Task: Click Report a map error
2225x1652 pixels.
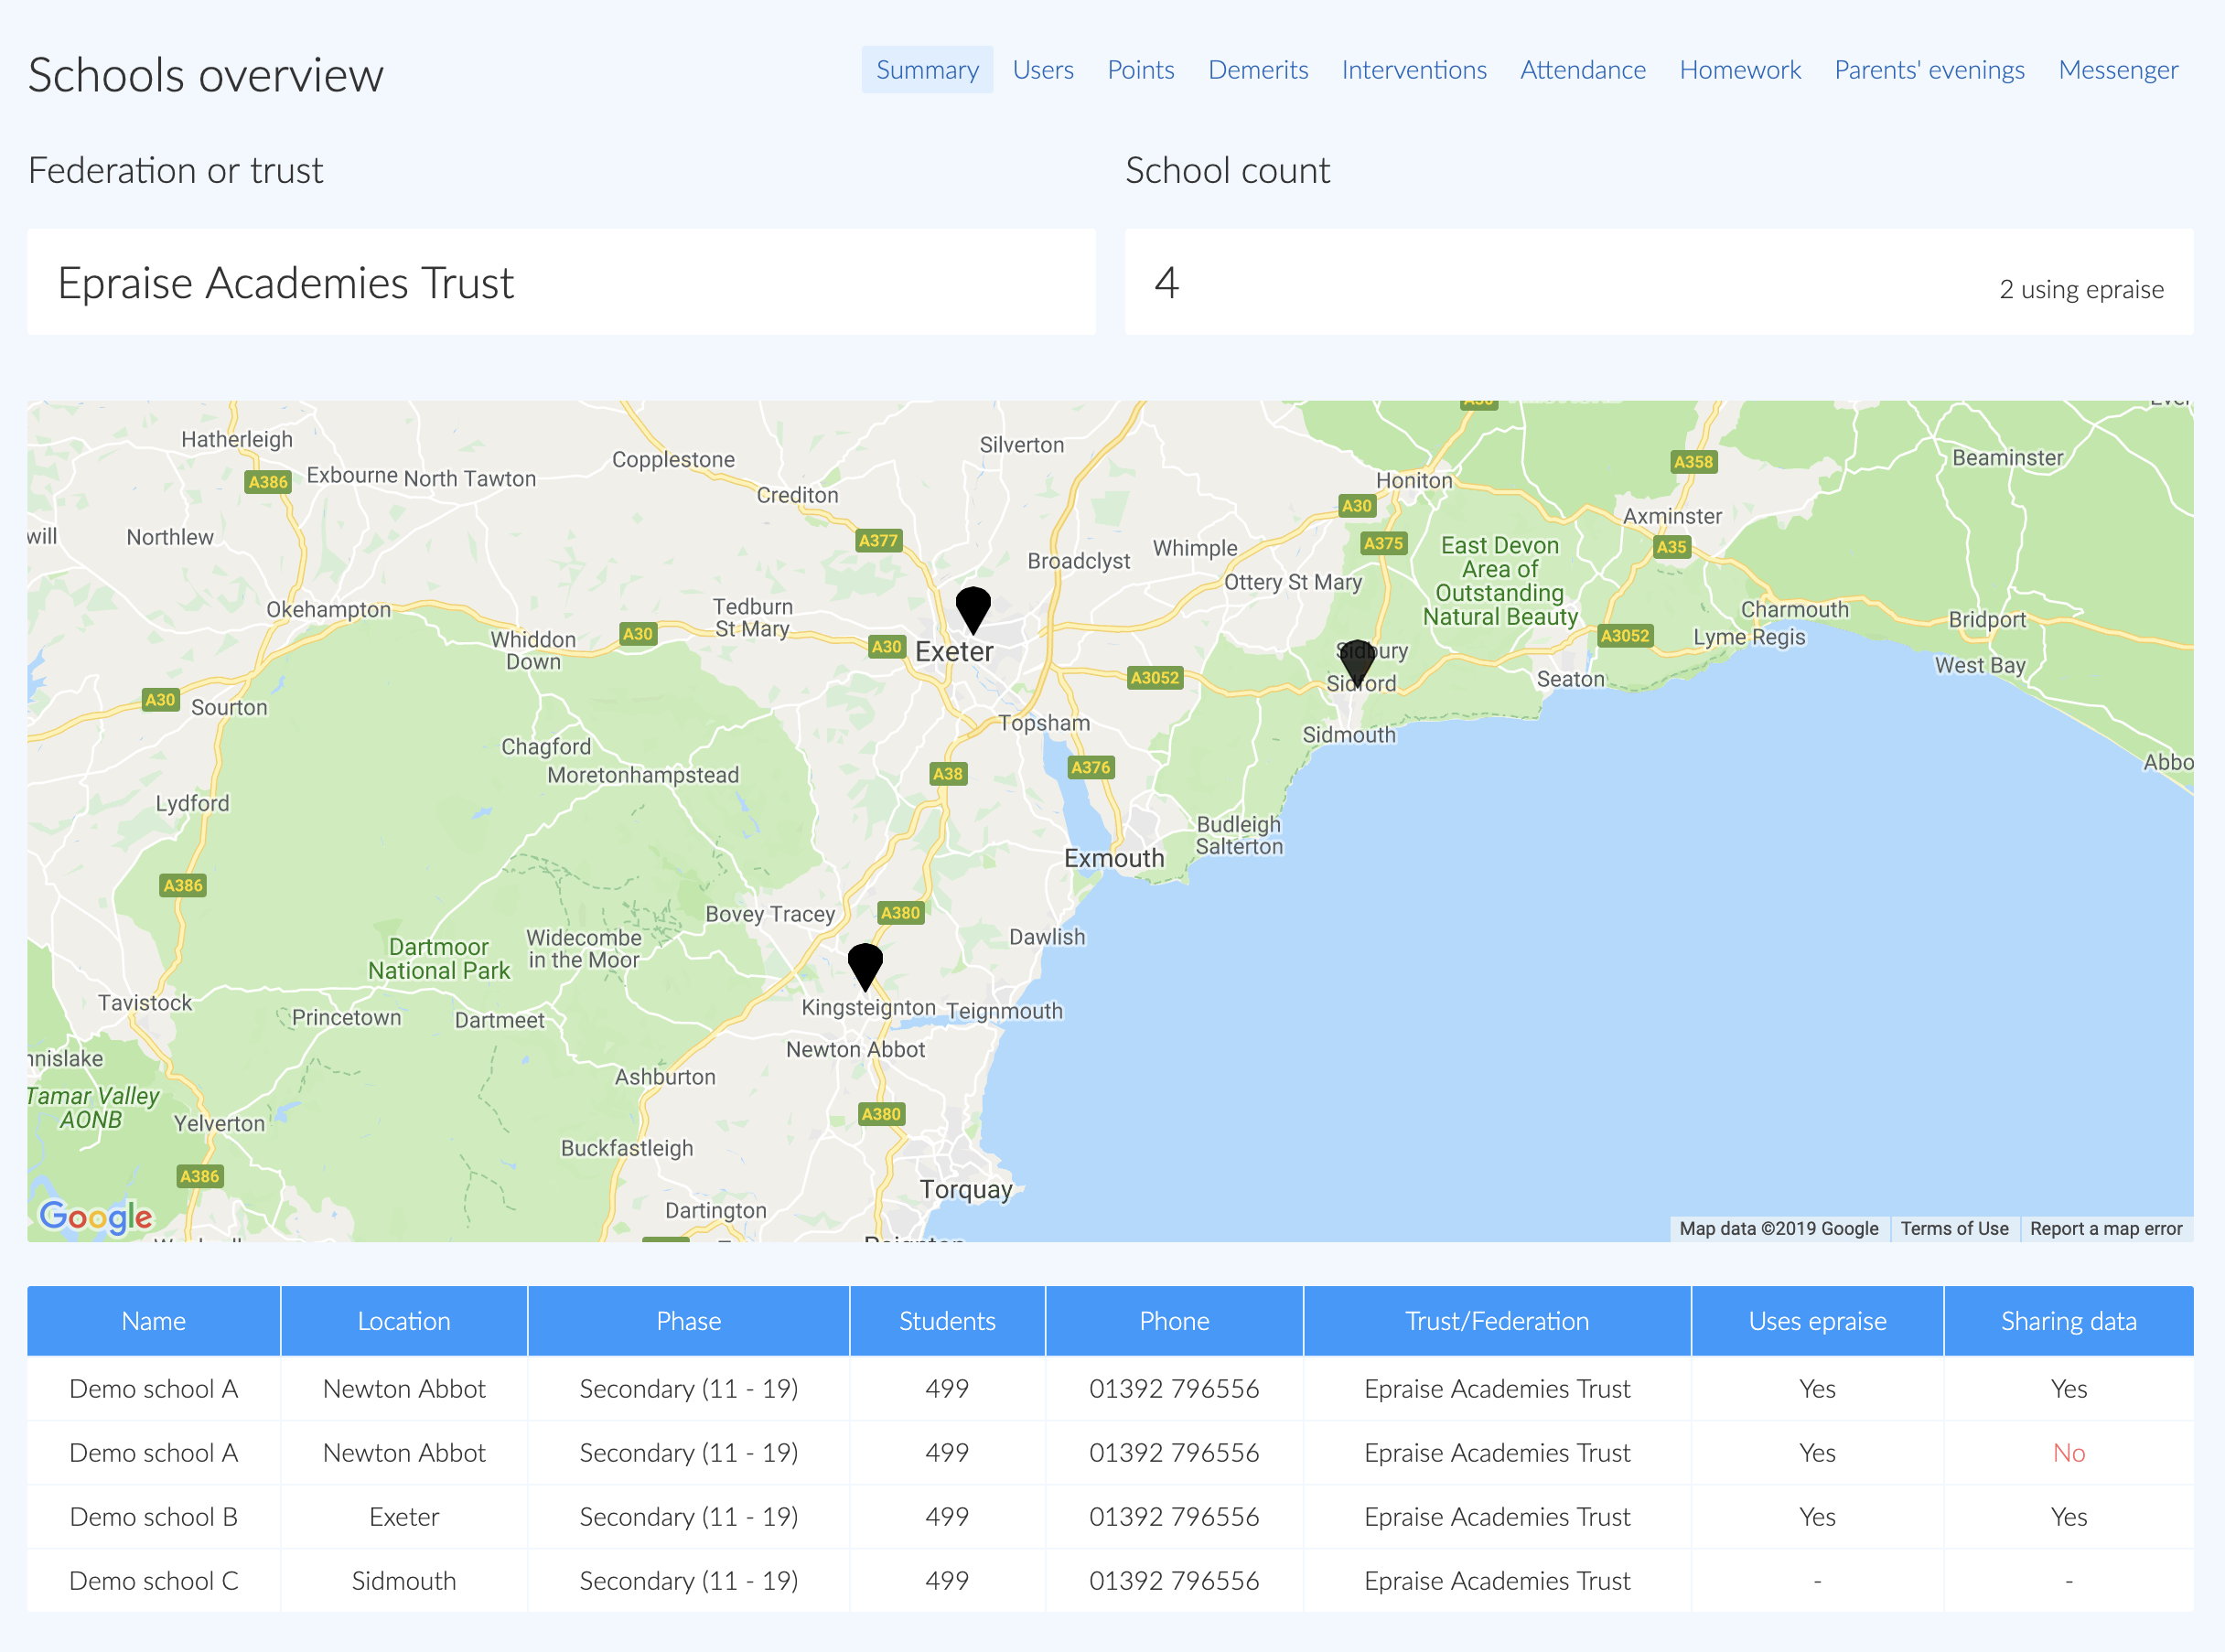Action: [2106, 1229]
